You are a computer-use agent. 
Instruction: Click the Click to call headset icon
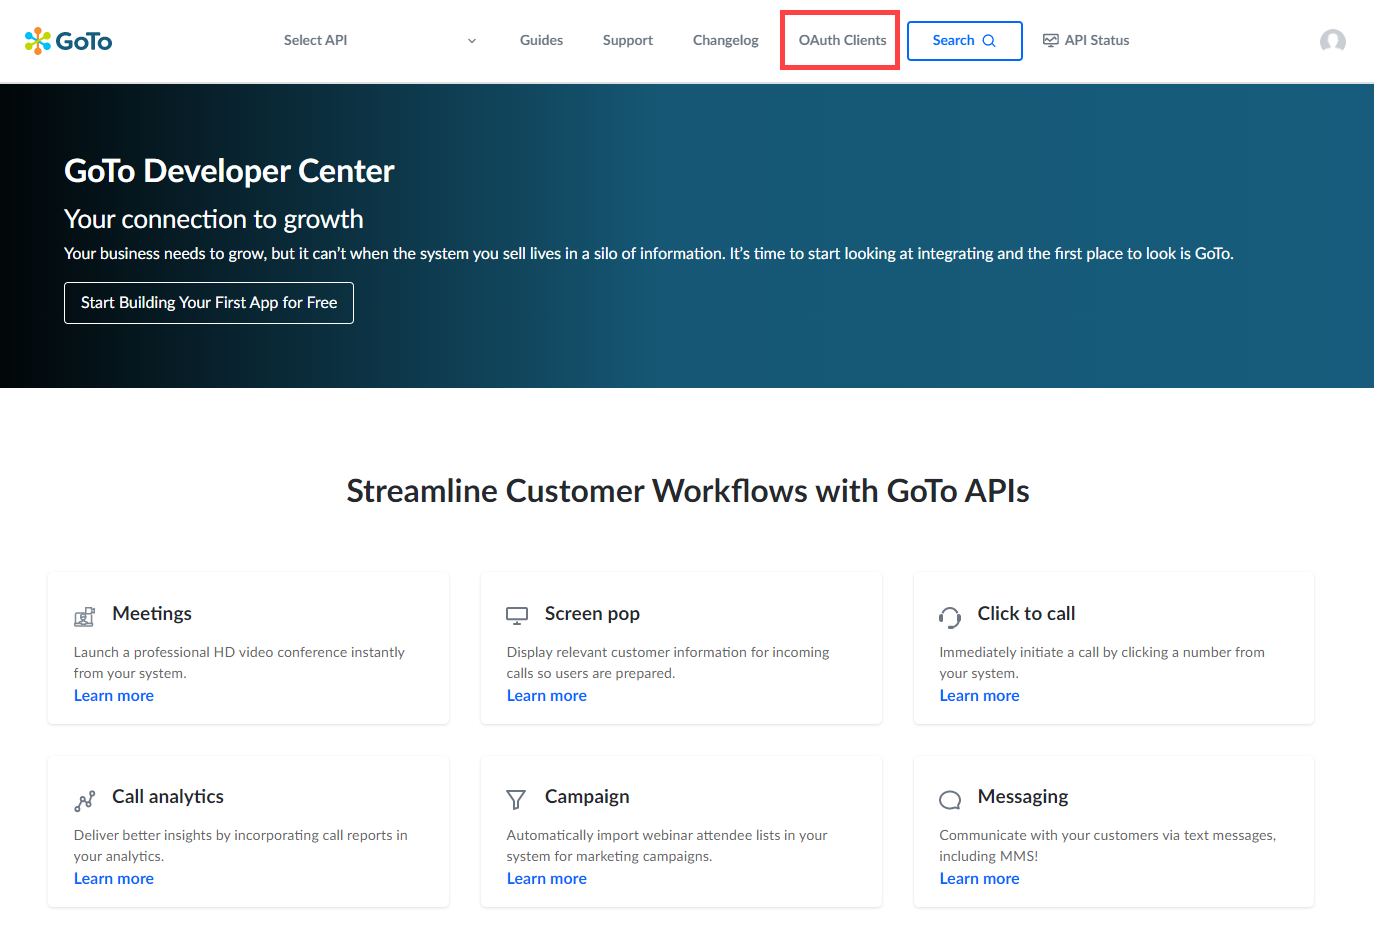pyautogui.click(x=950, y=617)
